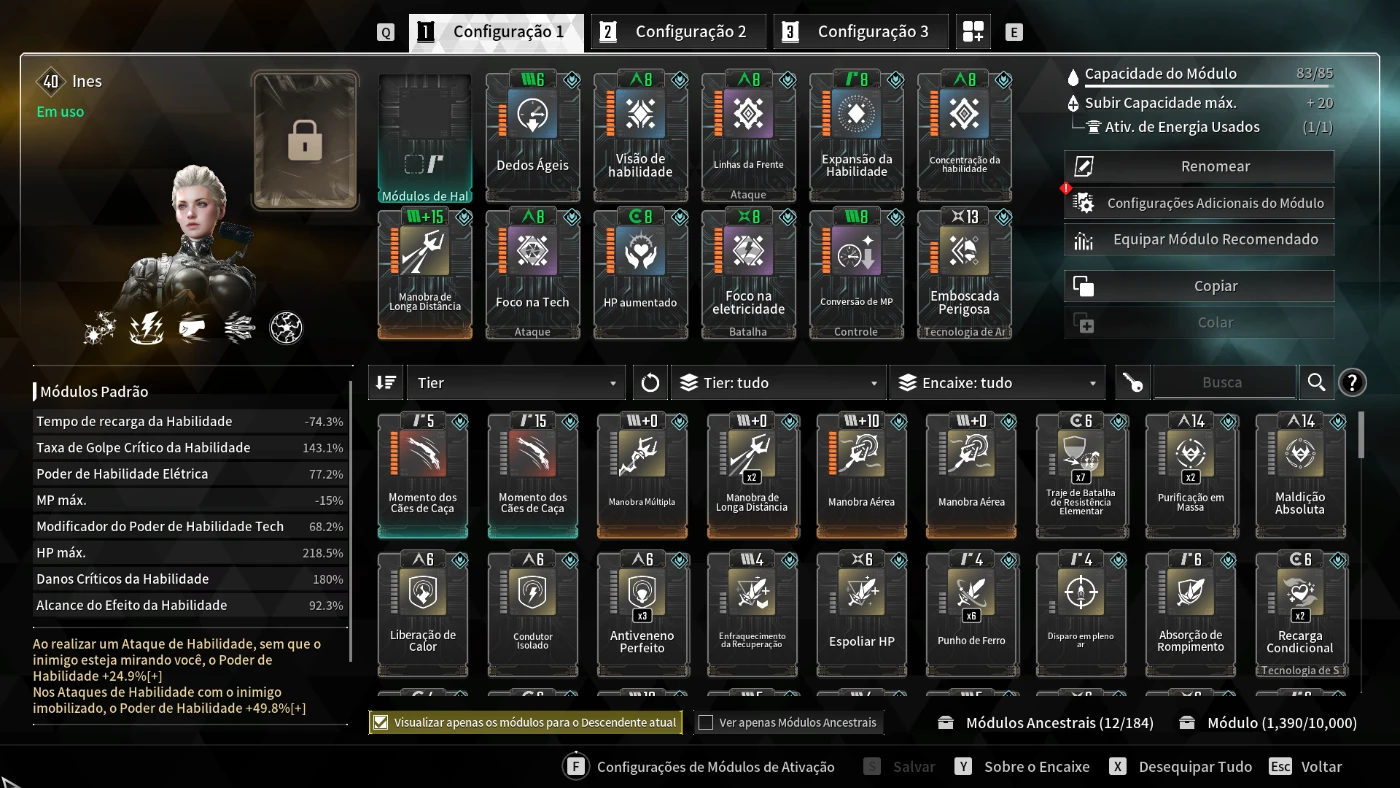The width and height of the screenshot is (1400, 788).
Task: Switch to the Configuração 2 tab
Action: click(x=679, y=32)
